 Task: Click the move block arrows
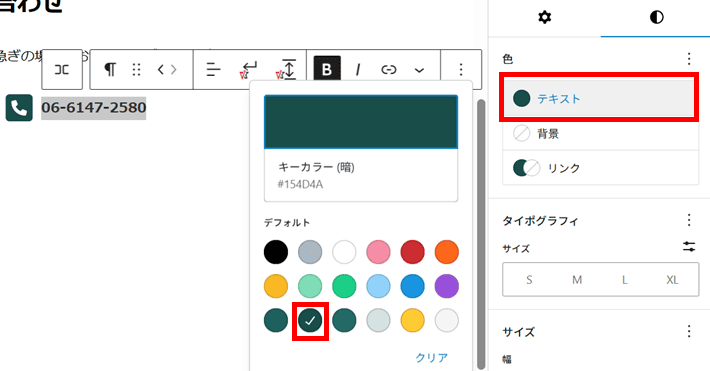point(167,69)
